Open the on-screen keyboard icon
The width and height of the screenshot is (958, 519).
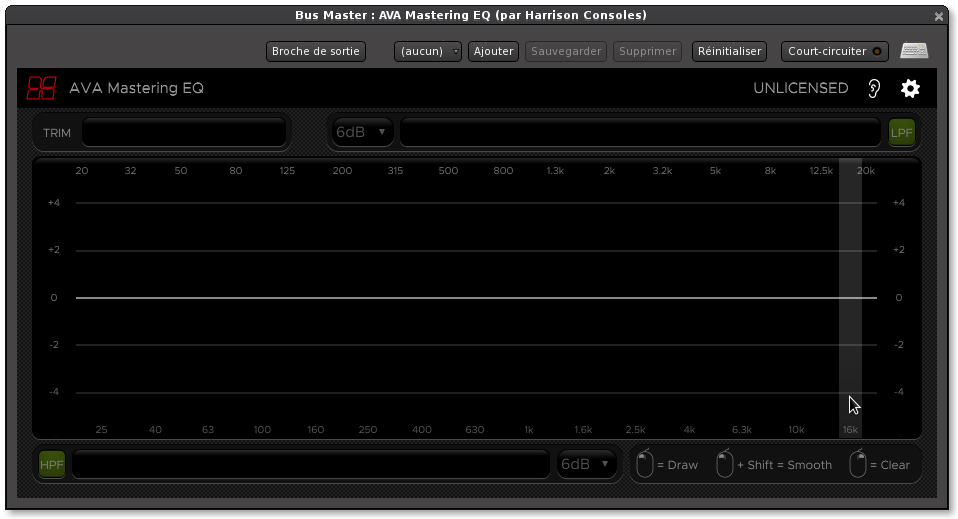(914, 51)
